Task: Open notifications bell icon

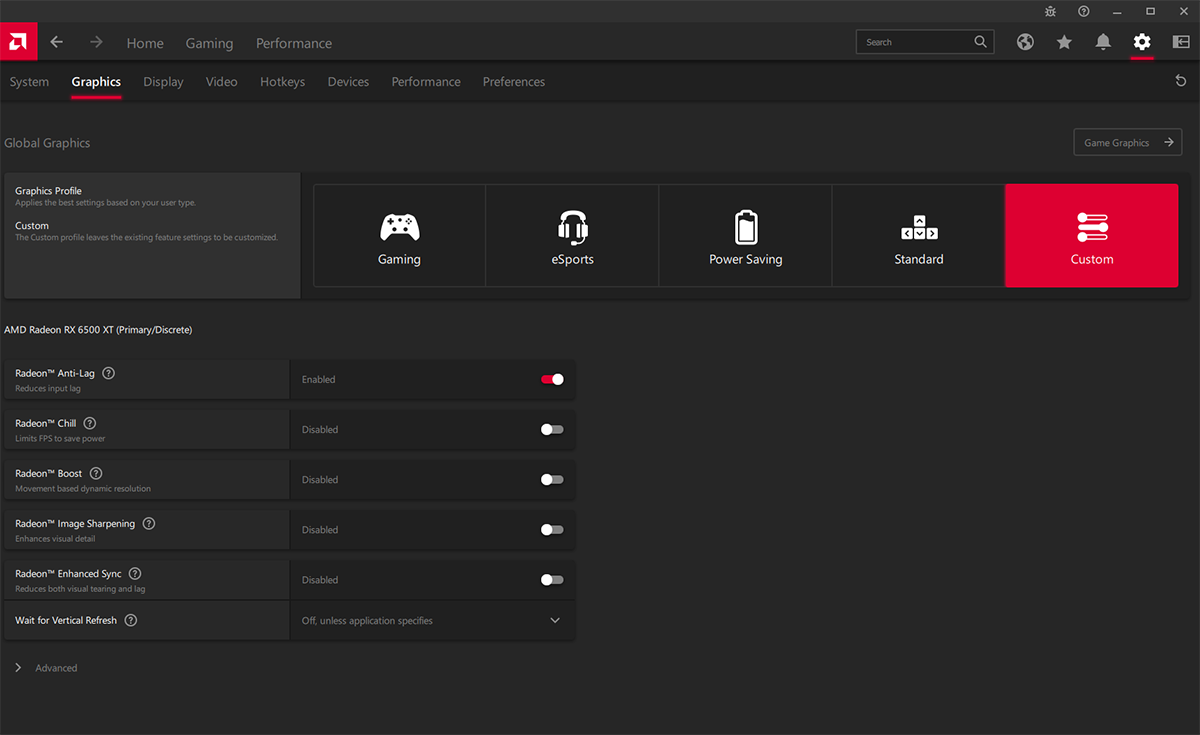Action: [x=1103, y=42]
